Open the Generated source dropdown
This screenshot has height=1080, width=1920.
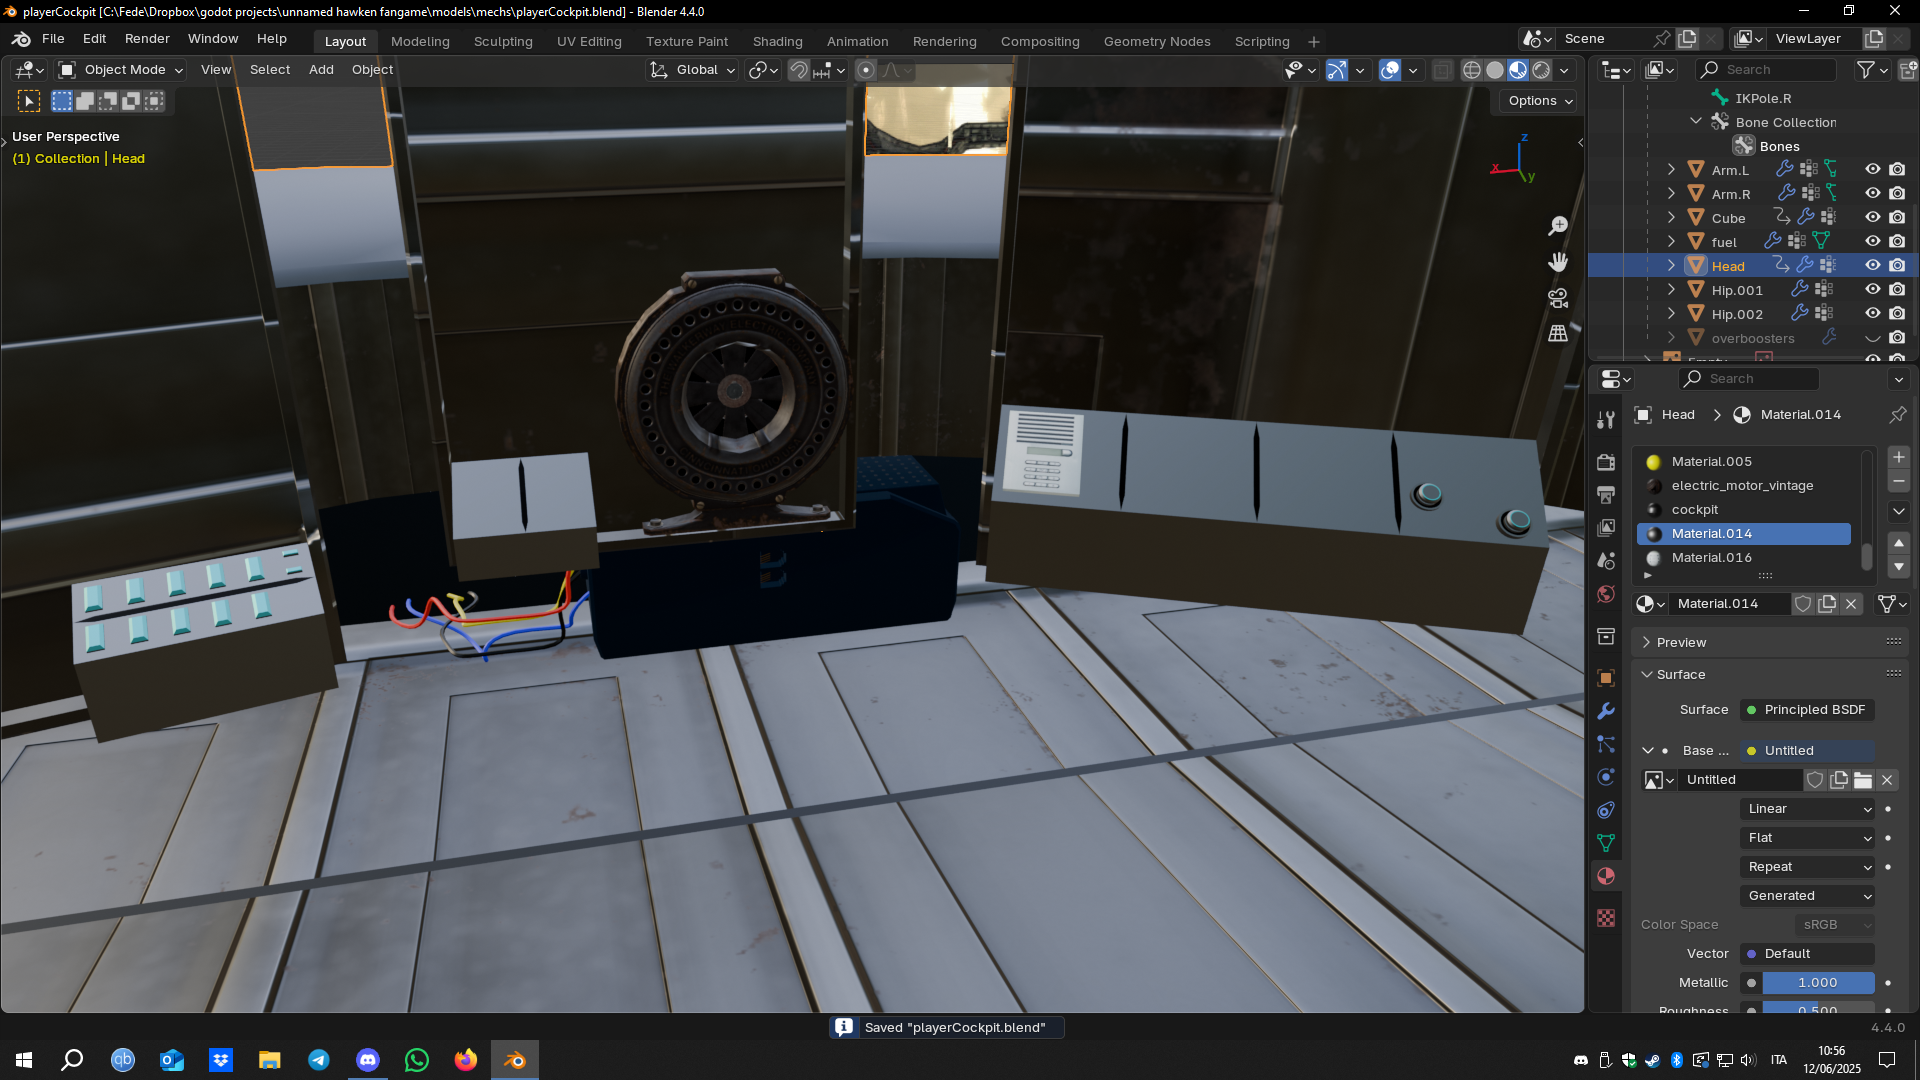click(1808, 896)
